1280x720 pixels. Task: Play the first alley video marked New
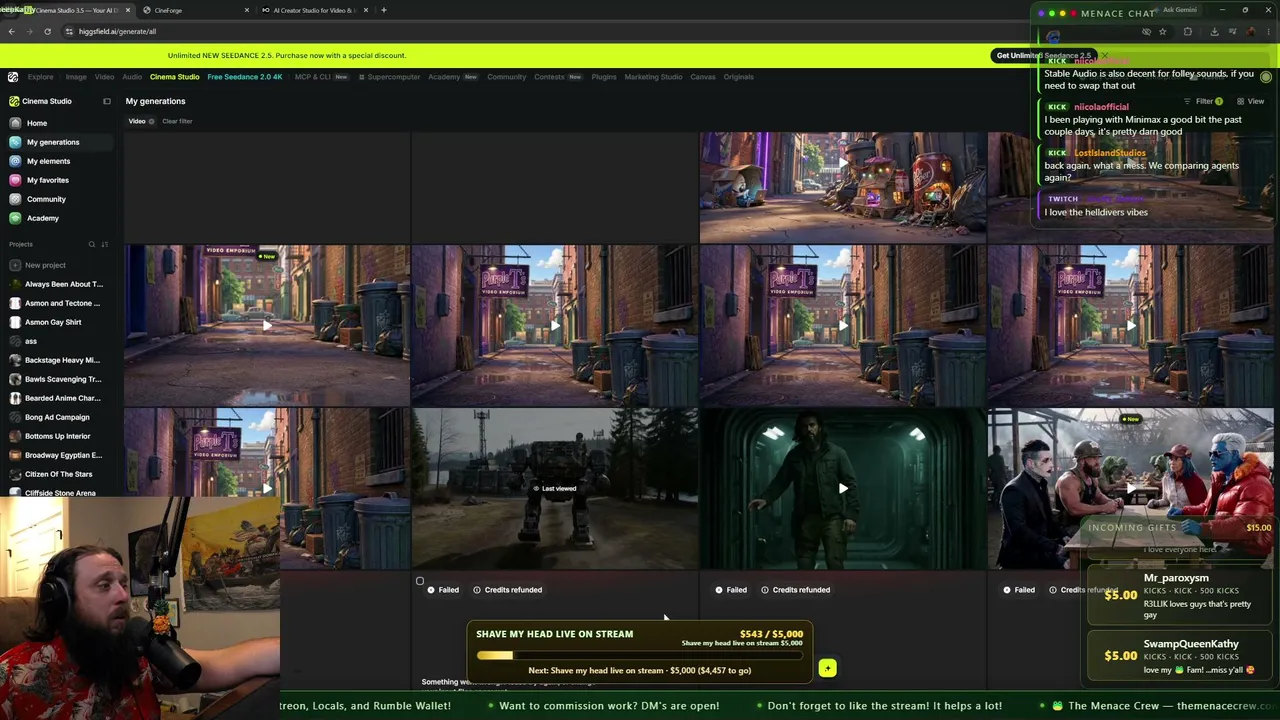point(267,326)
